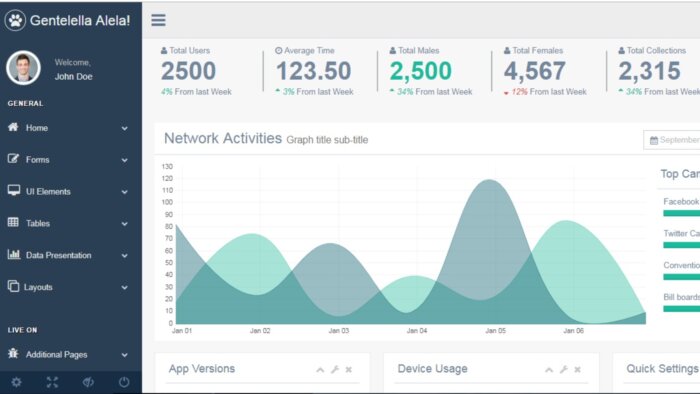Click the Facebook campaign progress bar
The image size is (700, 394).
click(x=682, y=213)
